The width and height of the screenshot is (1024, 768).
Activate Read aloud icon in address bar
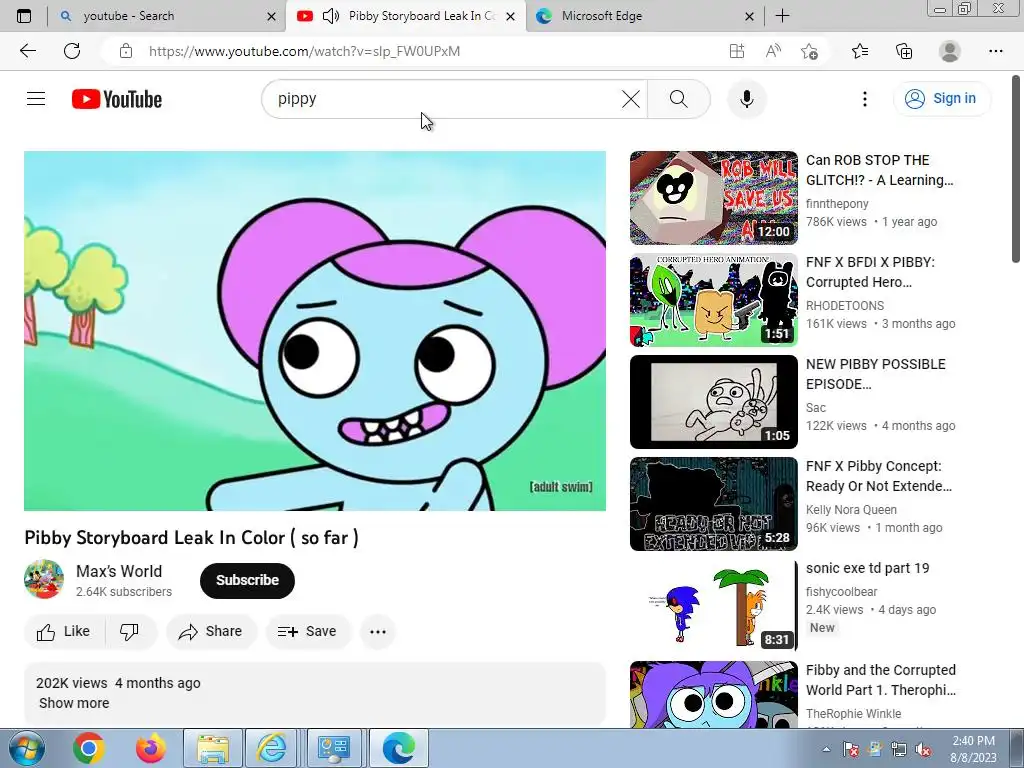pyautogui.click(x=773, y=52)
